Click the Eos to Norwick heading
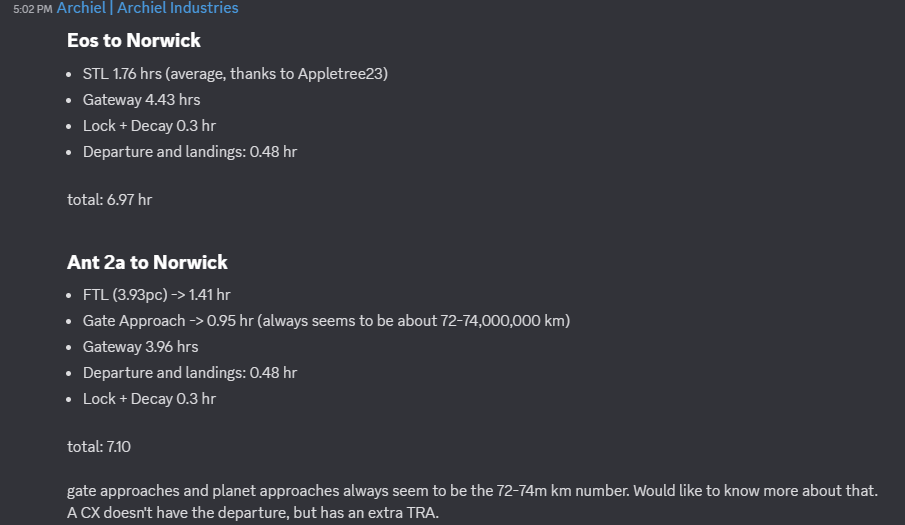 click(134, 41)
